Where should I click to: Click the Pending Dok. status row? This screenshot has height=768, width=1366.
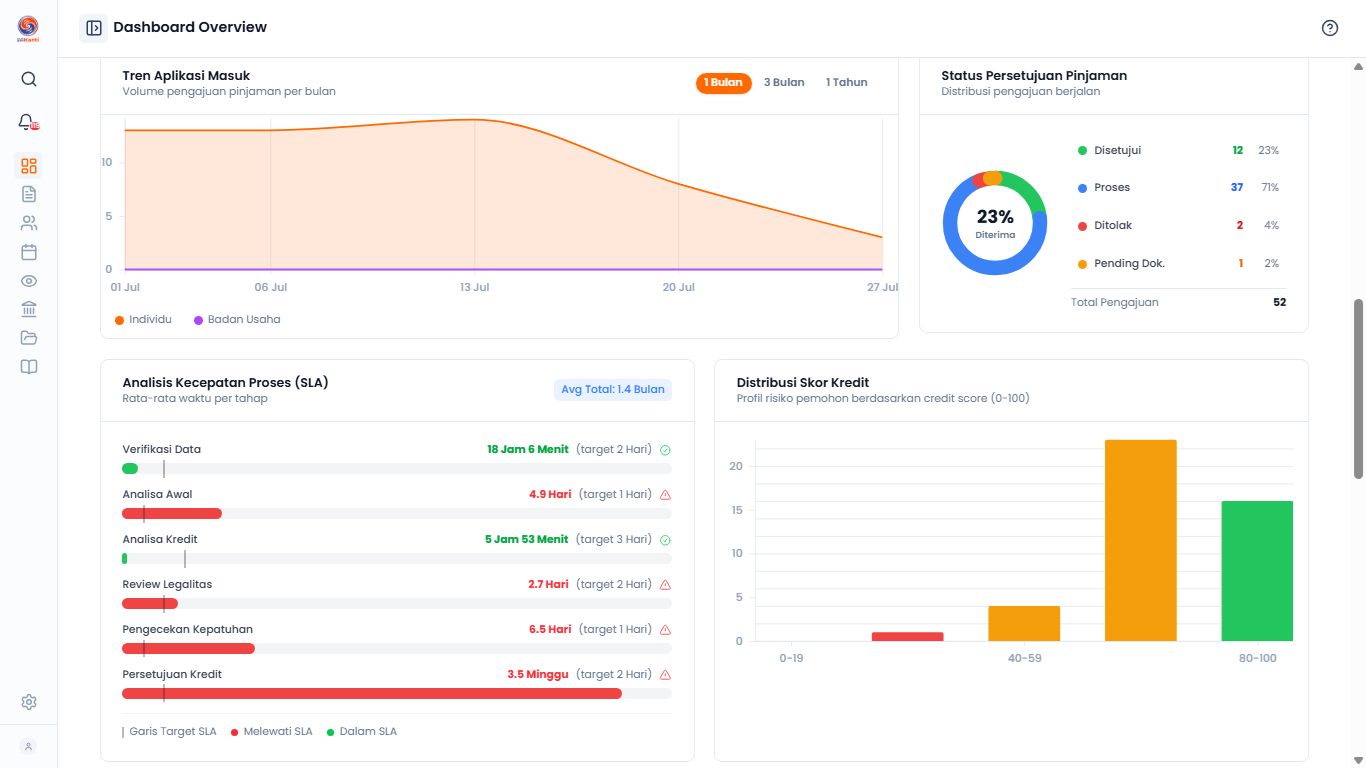[1178, 264]
